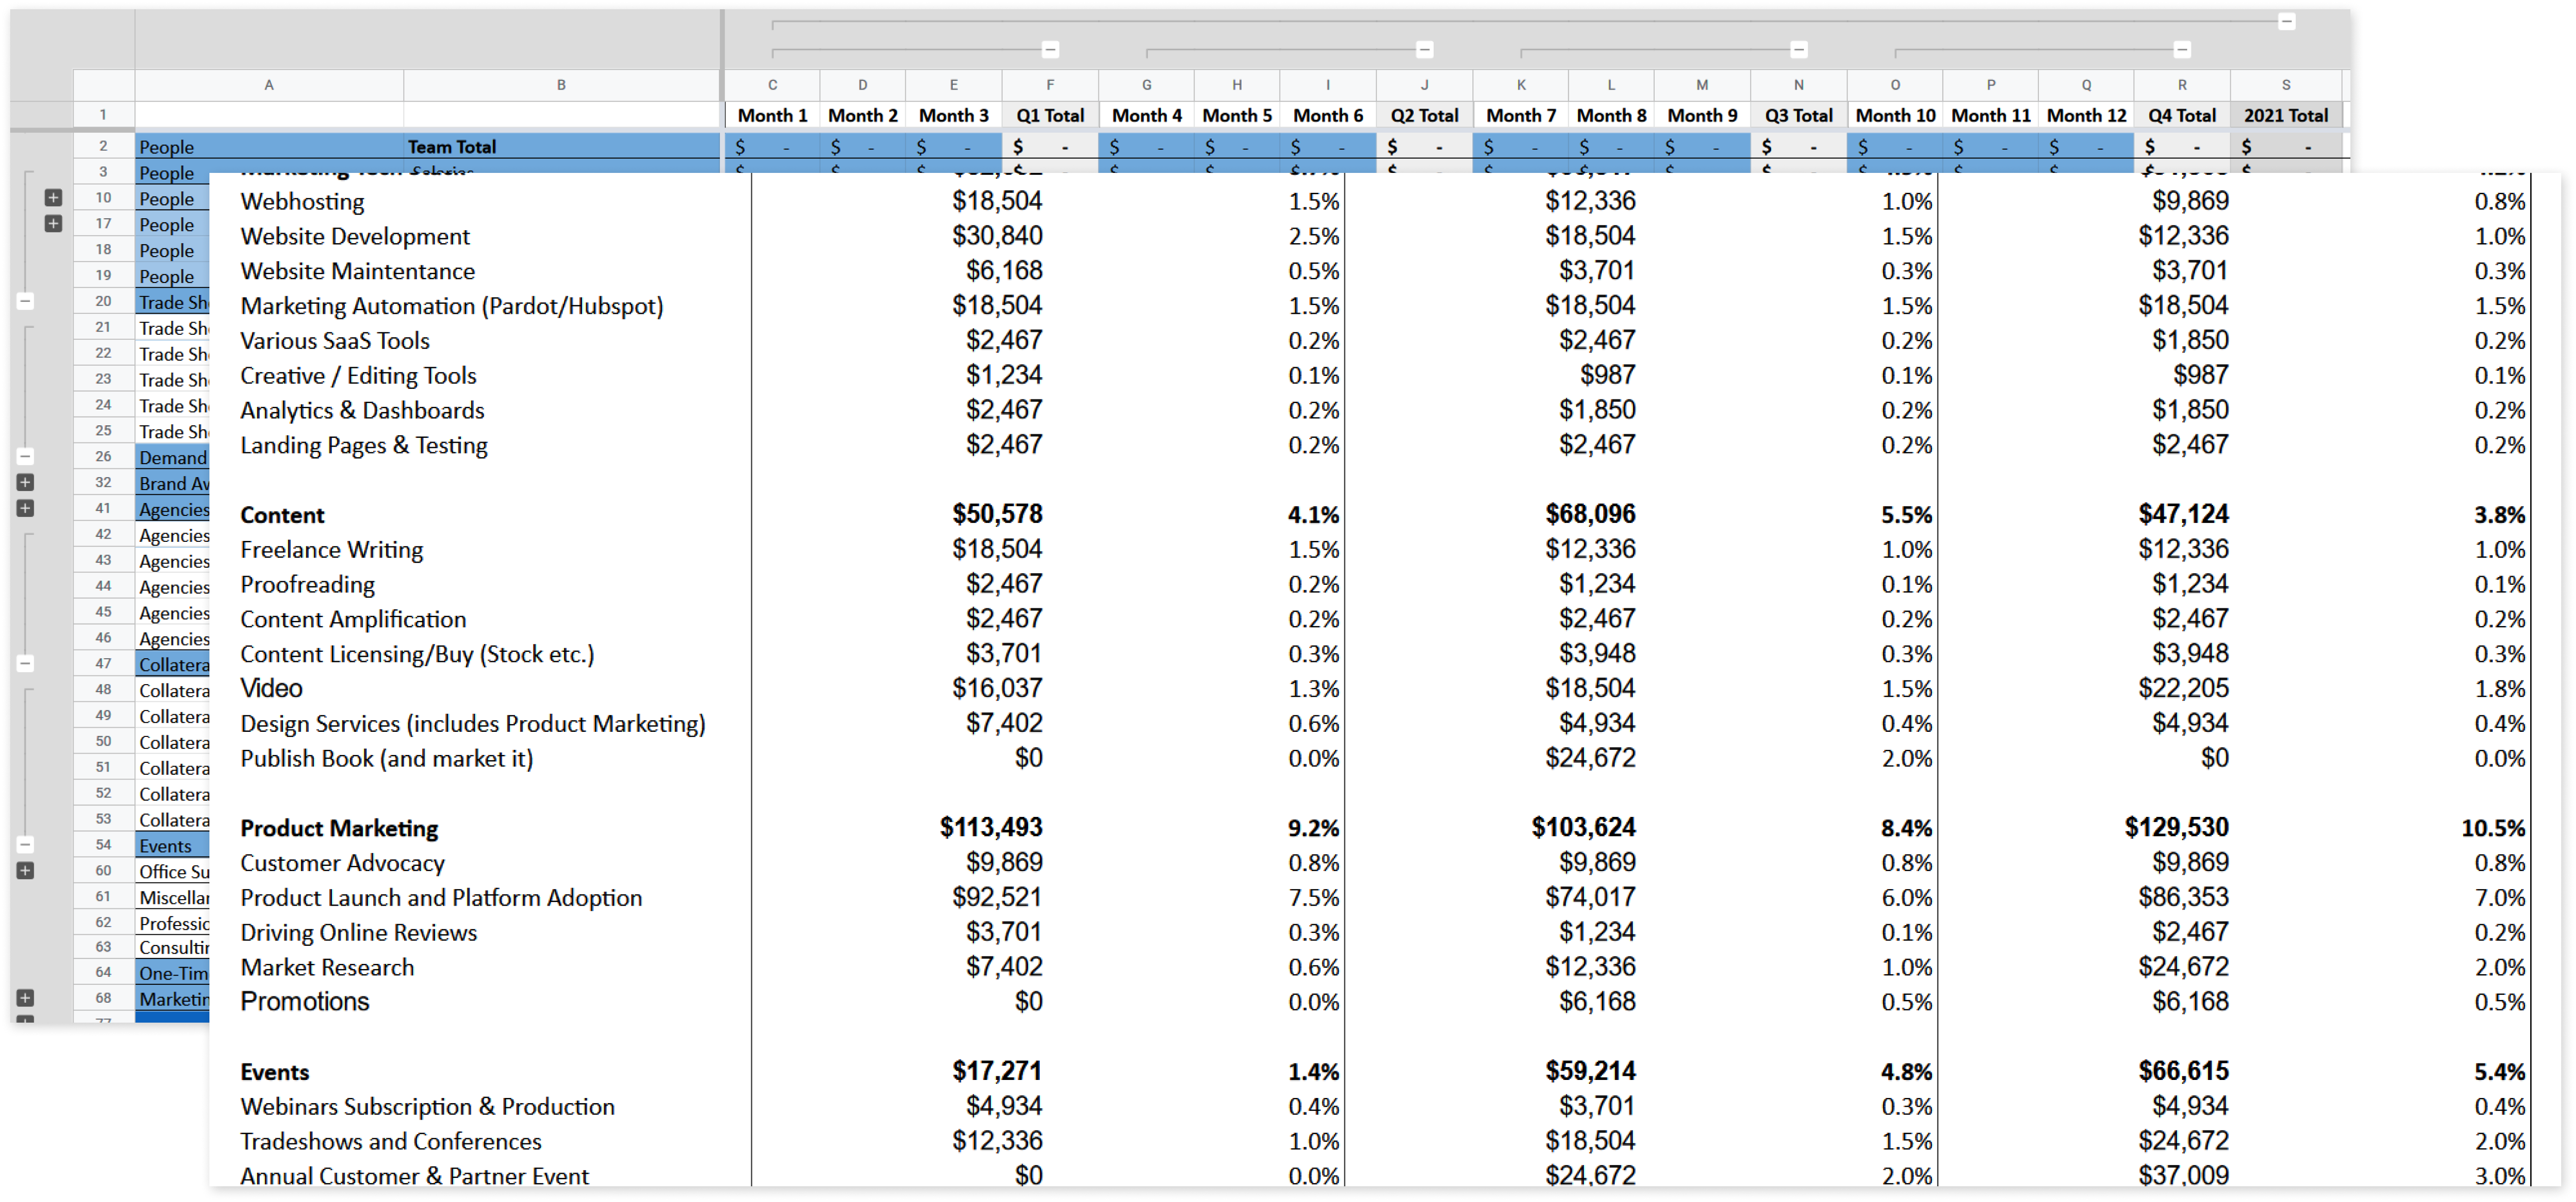Select row 2 header number
This screenshot has height=1202, width=2576.
pyautogui.click(x=103, y=146)
